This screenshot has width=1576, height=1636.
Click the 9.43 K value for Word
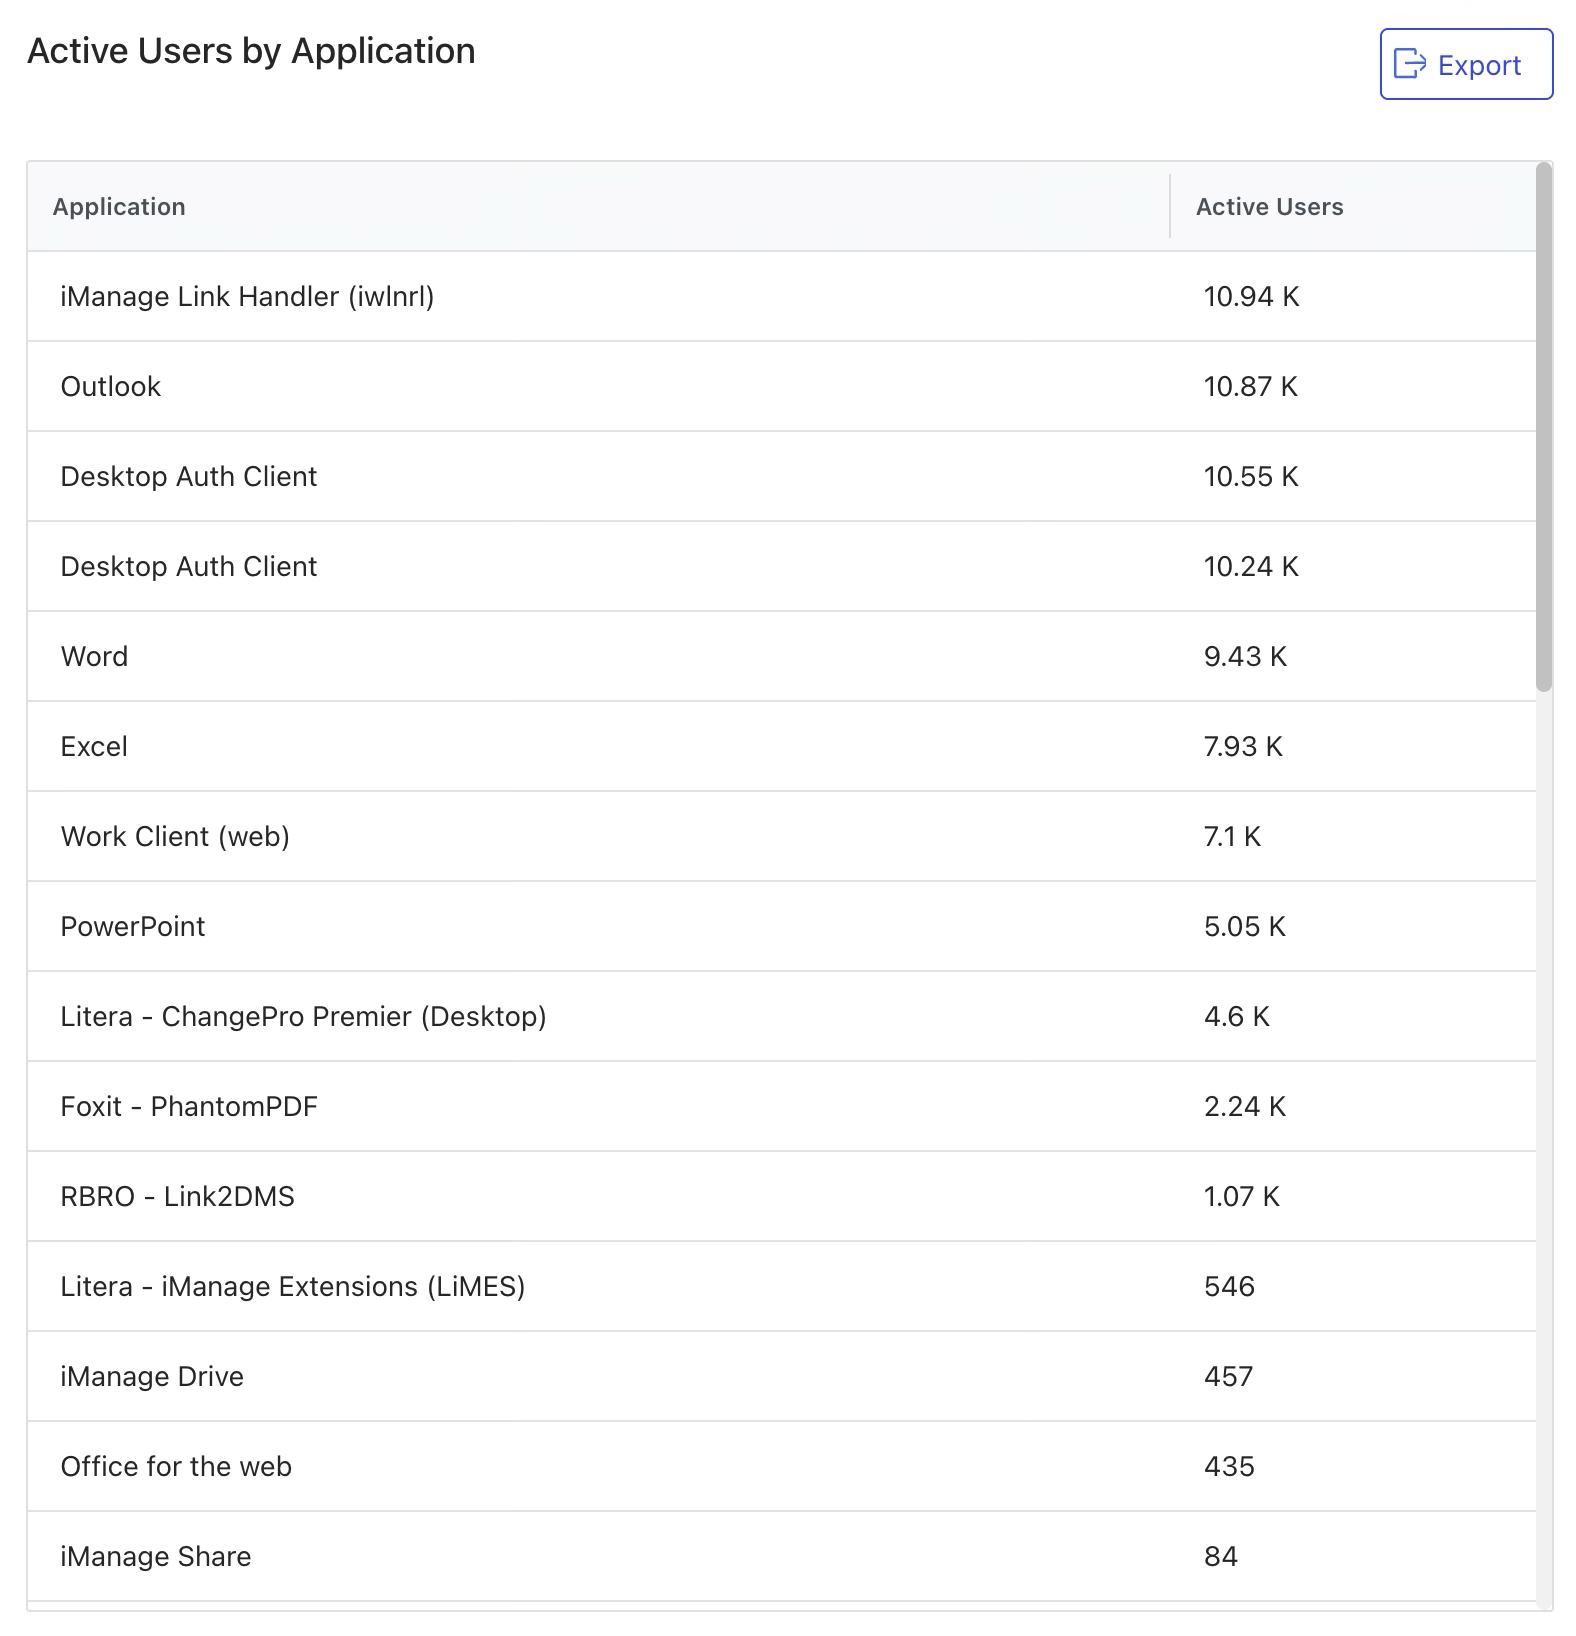(x=1245, y=657)
